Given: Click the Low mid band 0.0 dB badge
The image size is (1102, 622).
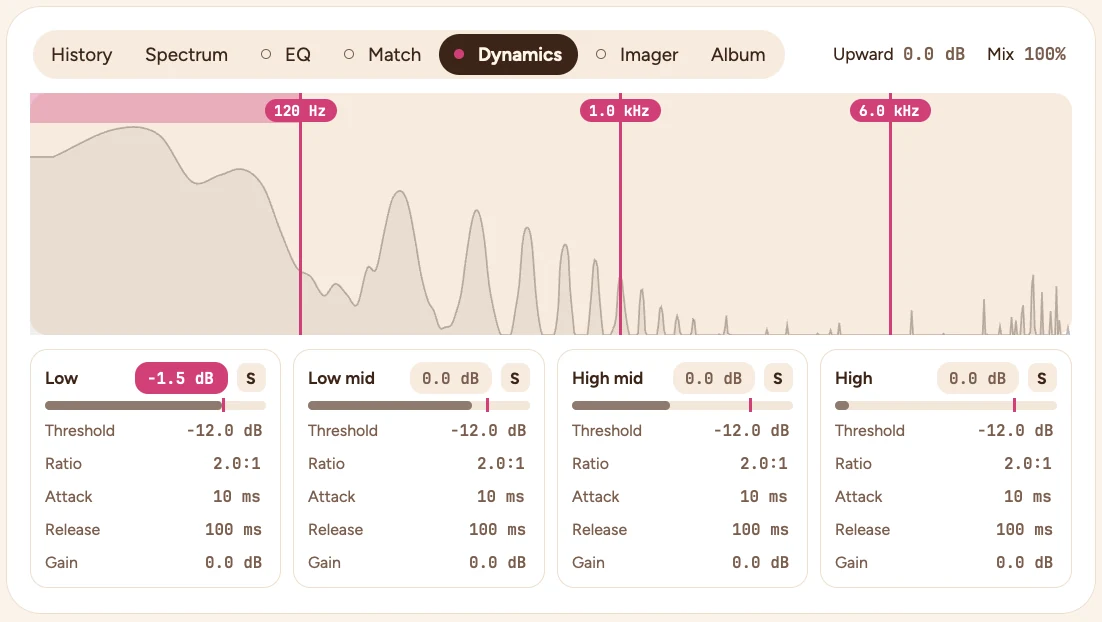Looking at the screenshot, I should (450, 378).
